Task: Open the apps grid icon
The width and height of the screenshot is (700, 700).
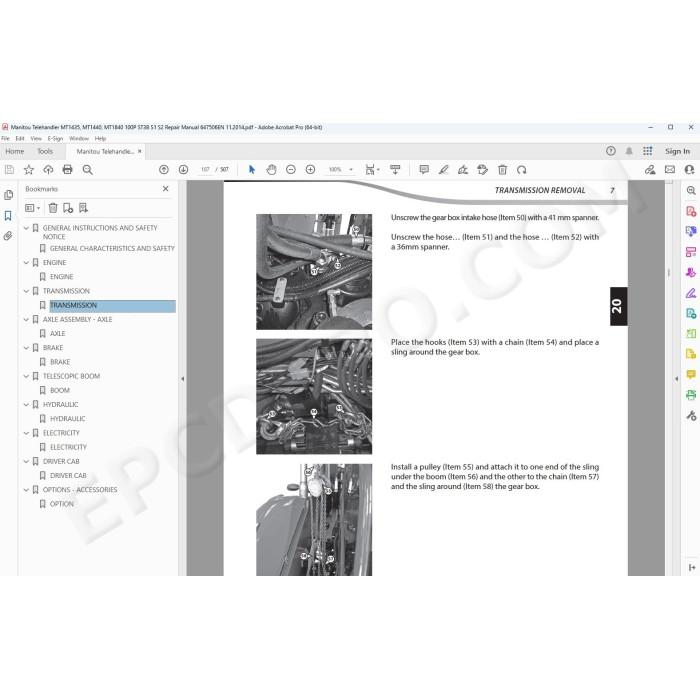Action: point(648,151)
